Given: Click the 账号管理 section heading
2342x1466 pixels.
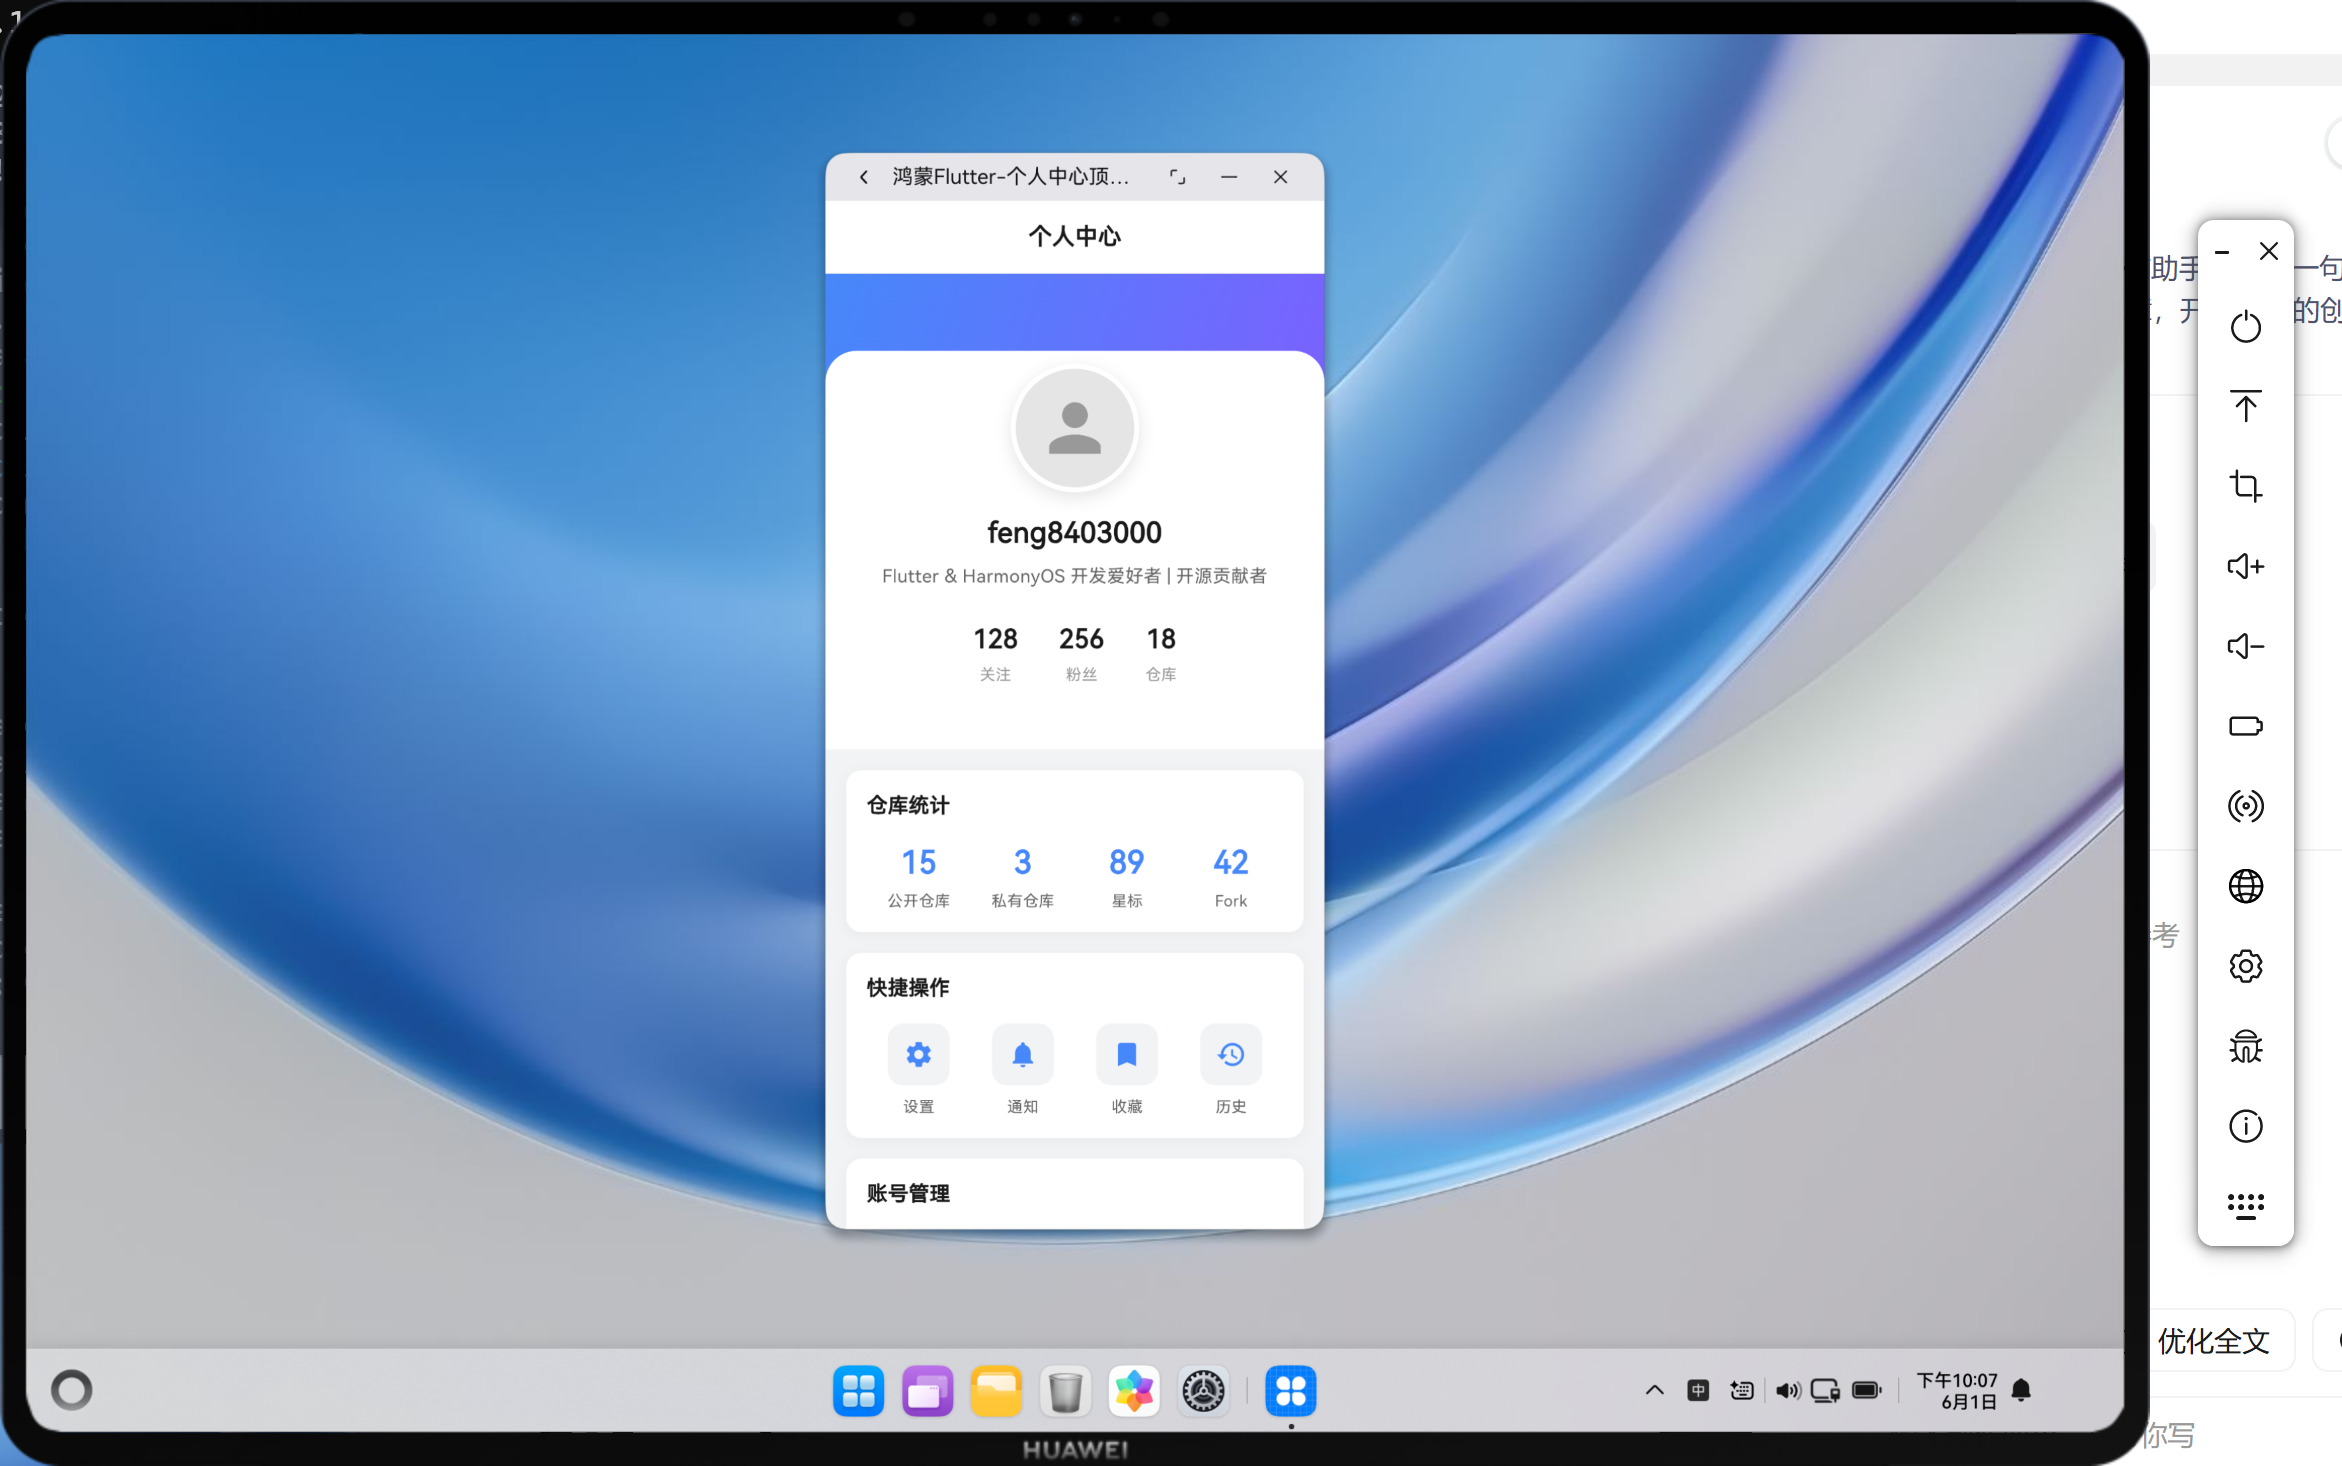Looking at the screenshot, I should tap(907, 1193).
